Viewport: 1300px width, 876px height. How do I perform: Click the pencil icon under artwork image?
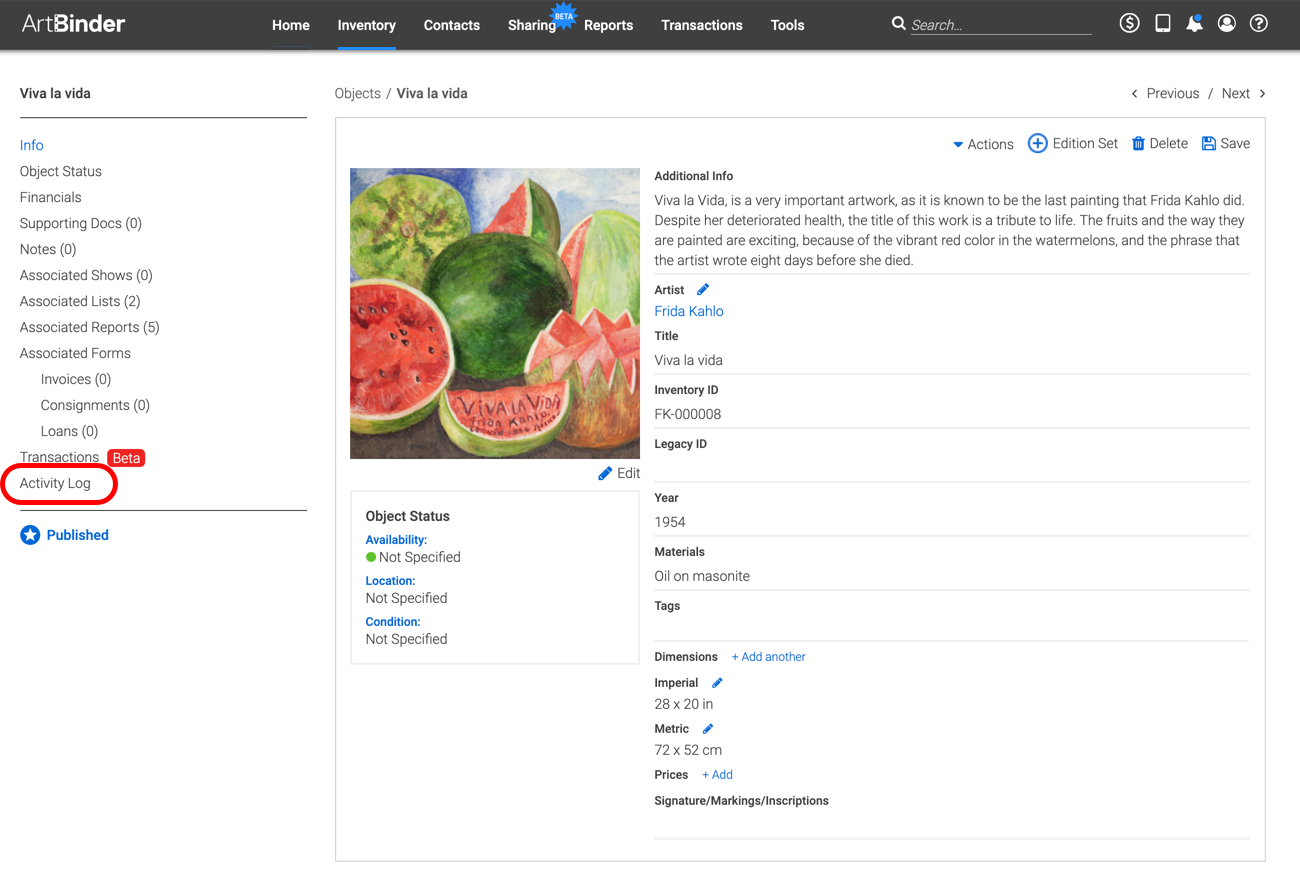pos(605,473)
